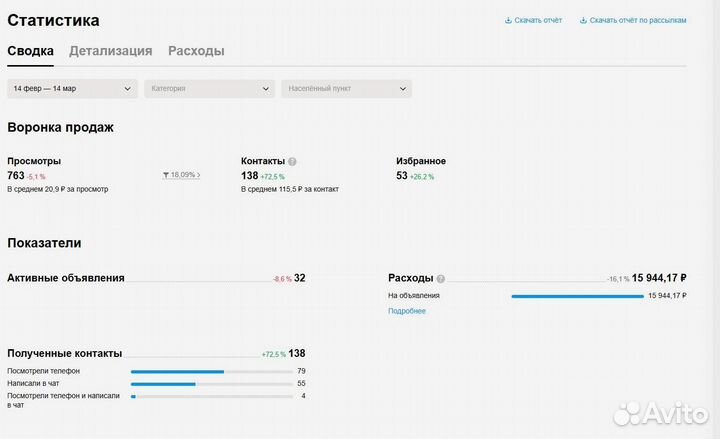Open the Подробнее link under Расходы
The image size is (720, 439).
[x=407, y=311]
